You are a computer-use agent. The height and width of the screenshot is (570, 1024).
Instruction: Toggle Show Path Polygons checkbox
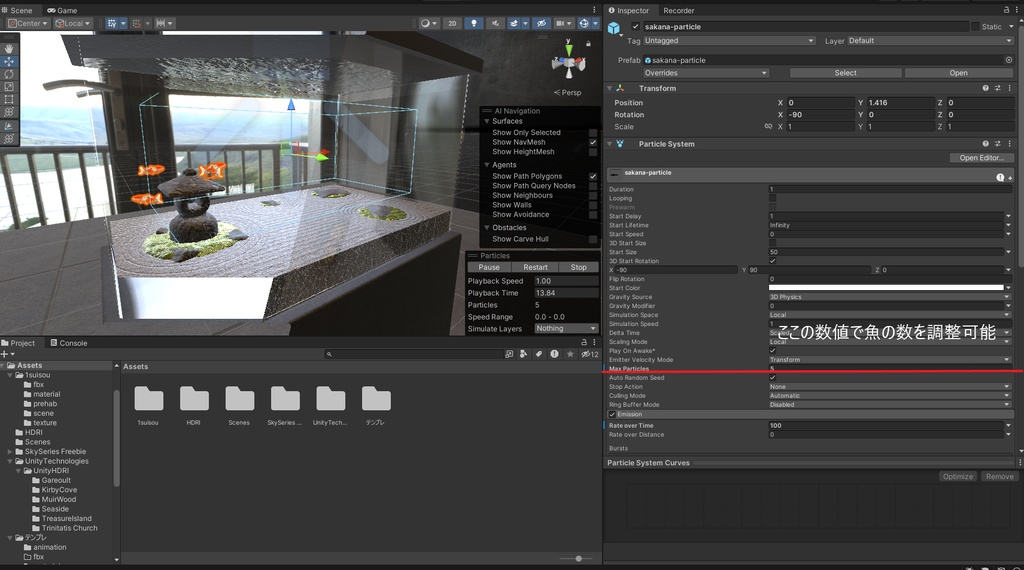[593, 176]
